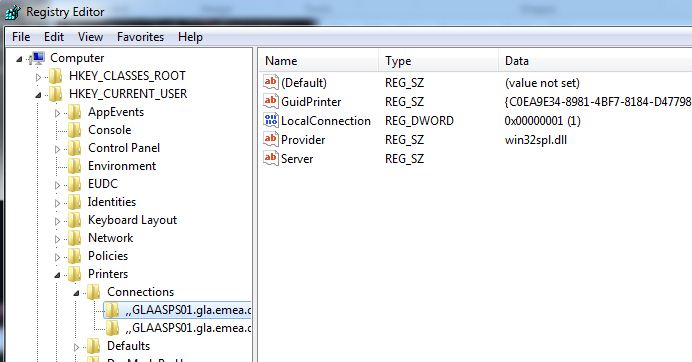Click the Defaults folder icon
Viewport: 692px width, 362px height.
(x=94, y=346)
